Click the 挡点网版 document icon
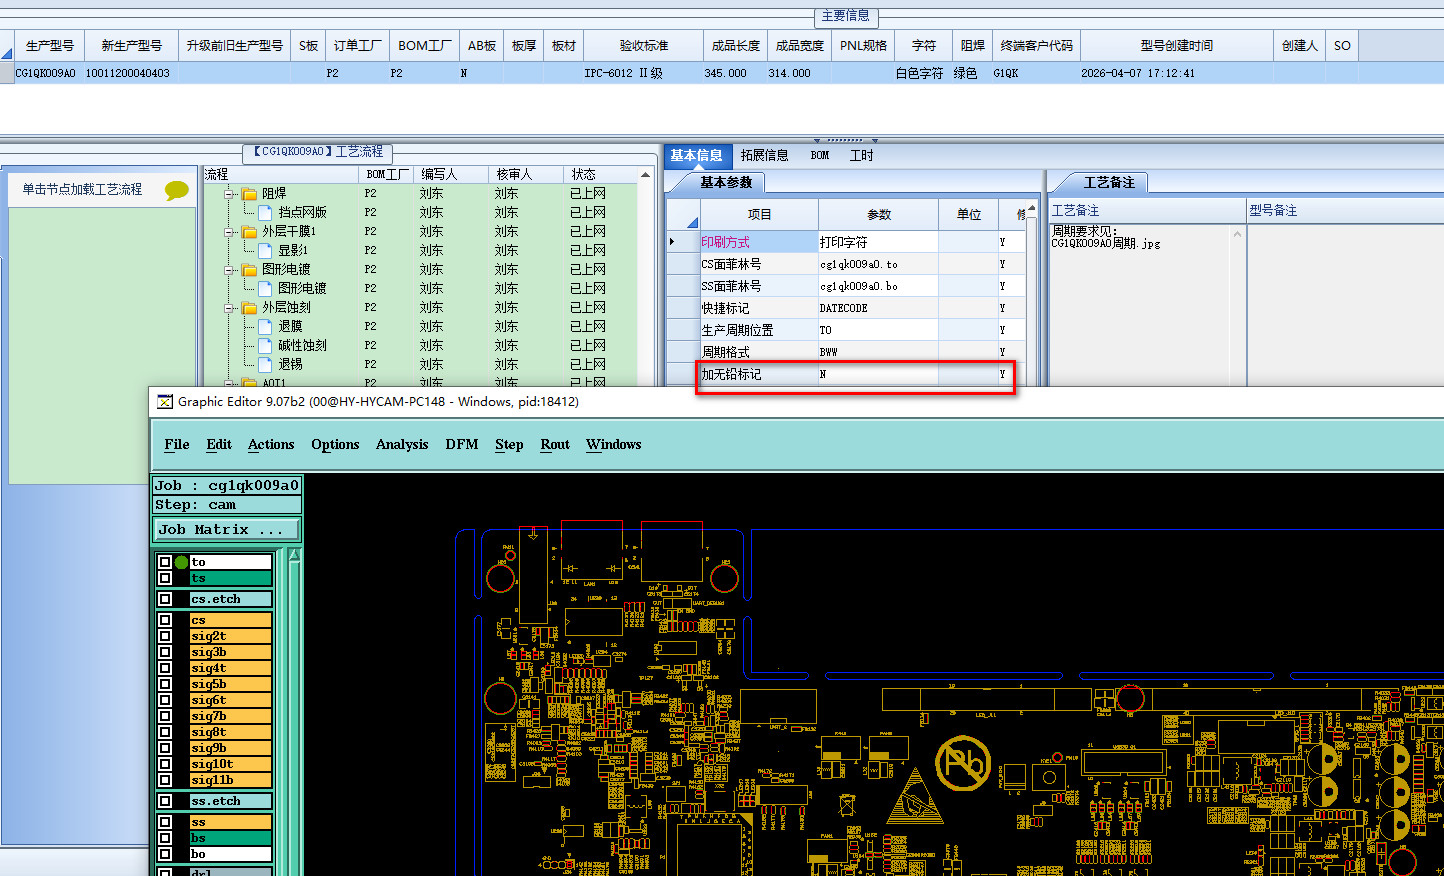 tap(265, 213)
